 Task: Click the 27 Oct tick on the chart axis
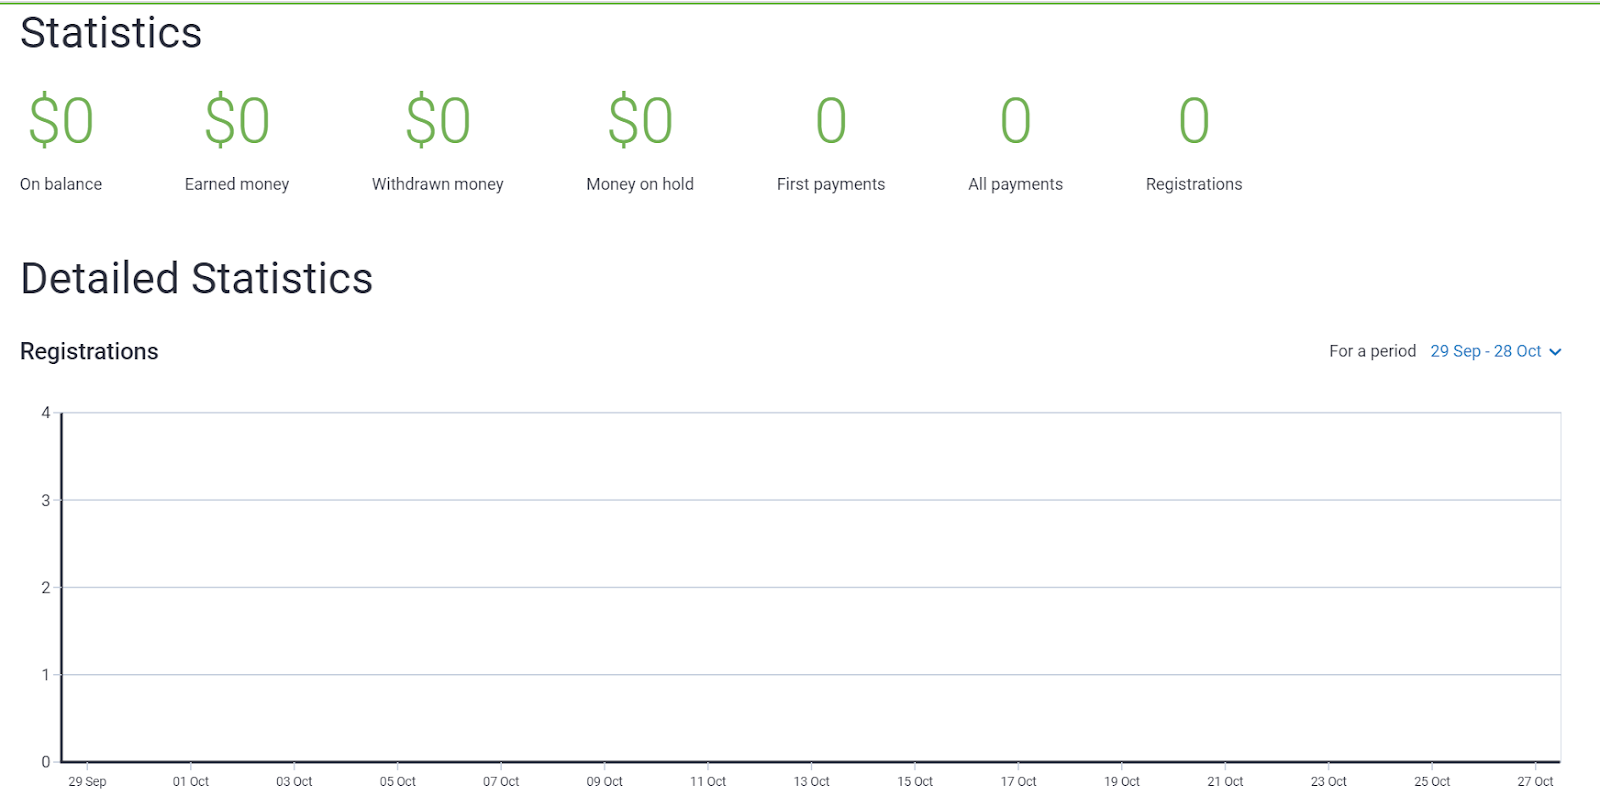1535,781
